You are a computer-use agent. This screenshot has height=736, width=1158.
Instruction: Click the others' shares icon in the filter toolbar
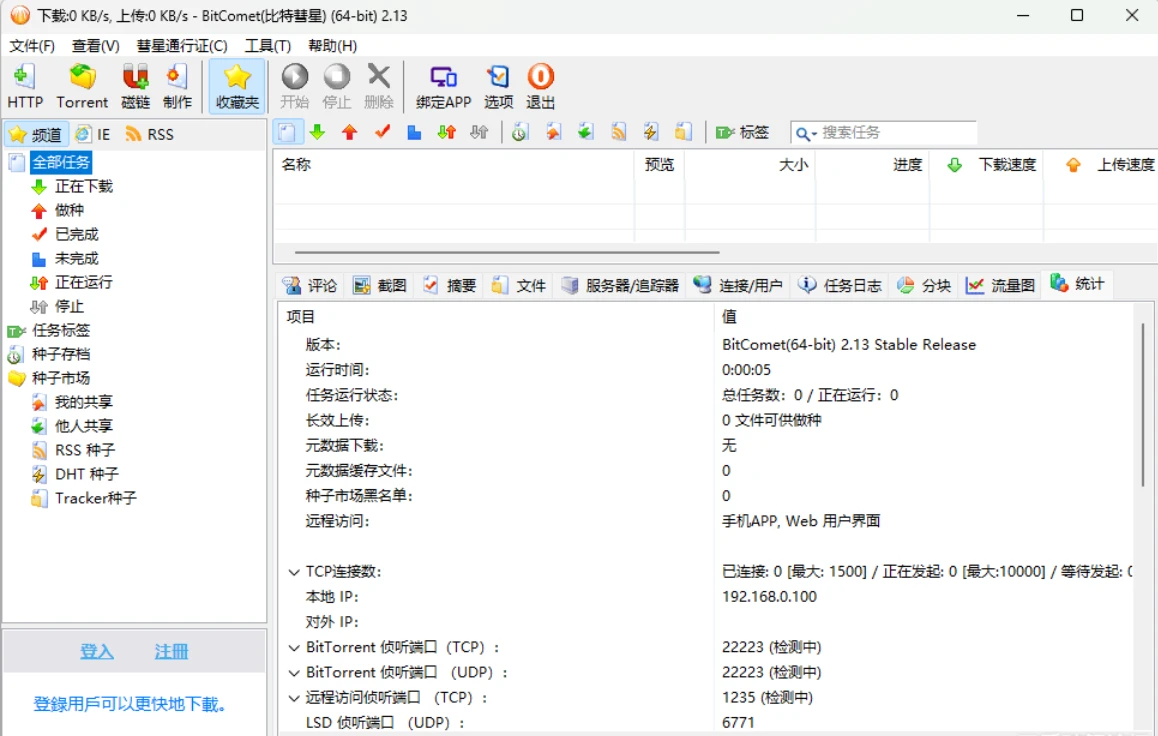586,132
